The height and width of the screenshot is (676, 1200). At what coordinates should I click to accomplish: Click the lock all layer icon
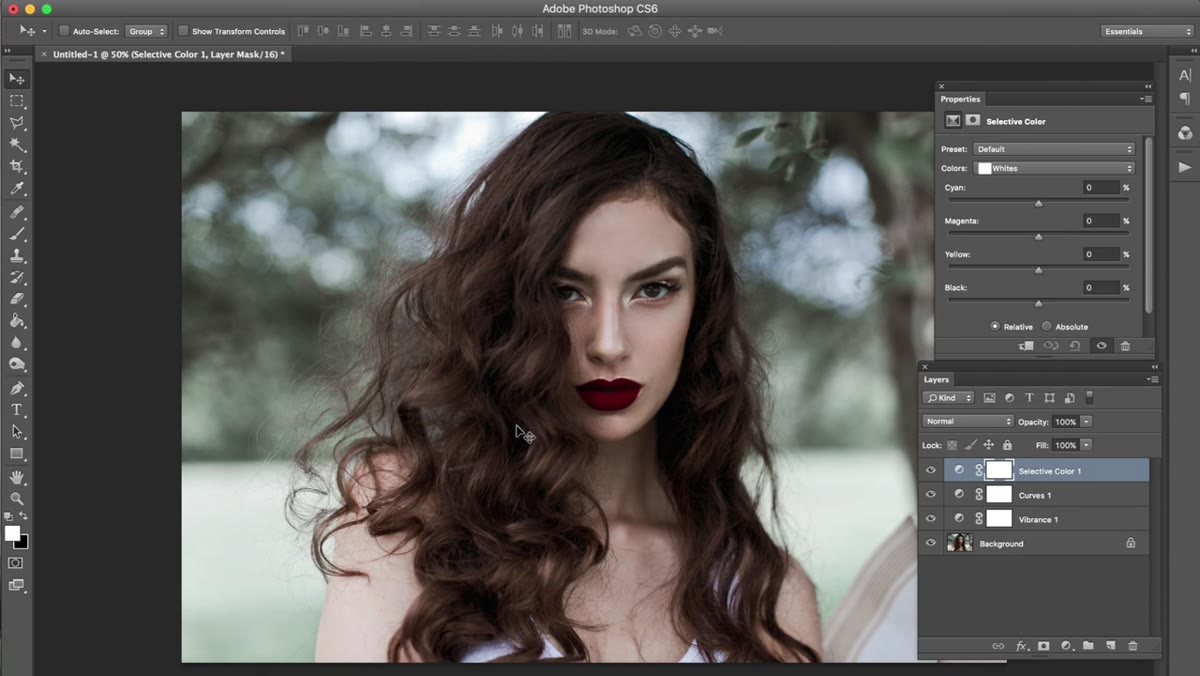pos(1007,445)
